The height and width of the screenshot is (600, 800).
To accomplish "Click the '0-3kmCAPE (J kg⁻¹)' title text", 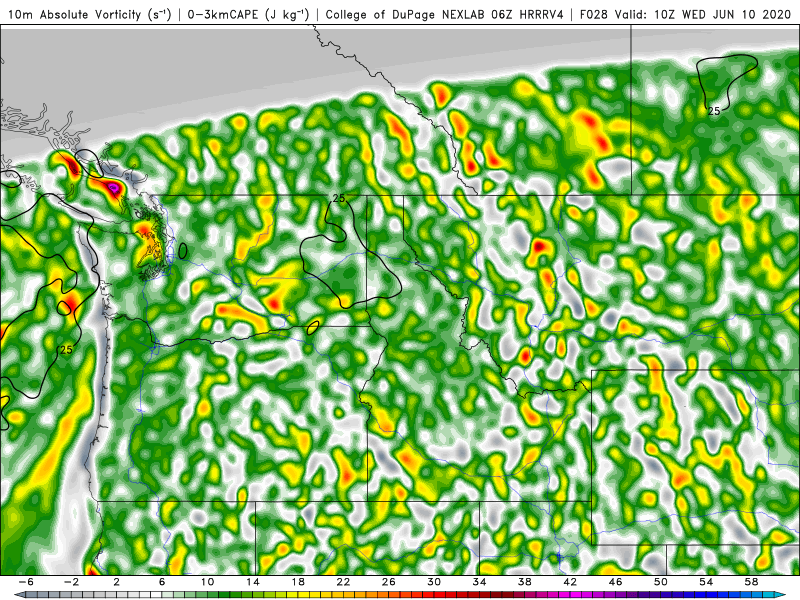I will (x=248, y=15).
